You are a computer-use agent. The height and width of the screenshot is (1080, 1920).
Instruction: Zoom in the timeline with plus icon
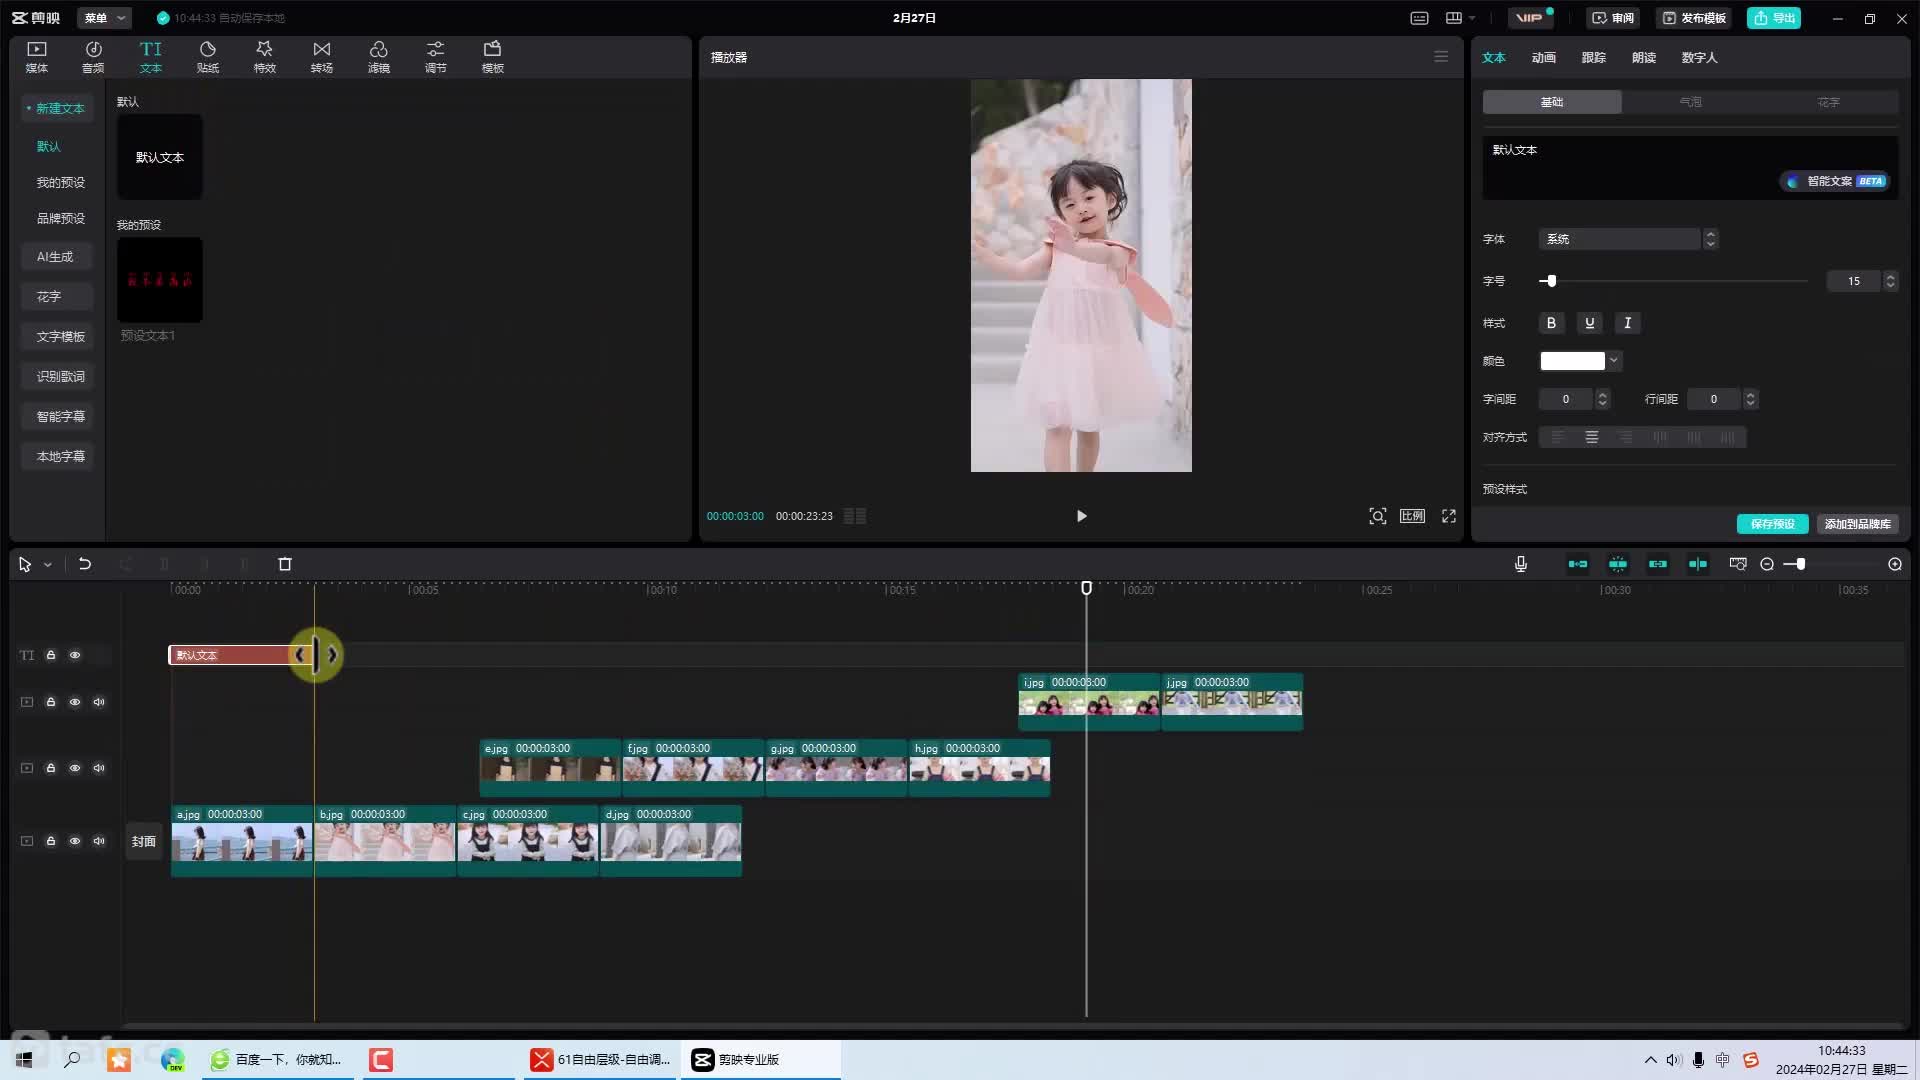pos(1895,564)
